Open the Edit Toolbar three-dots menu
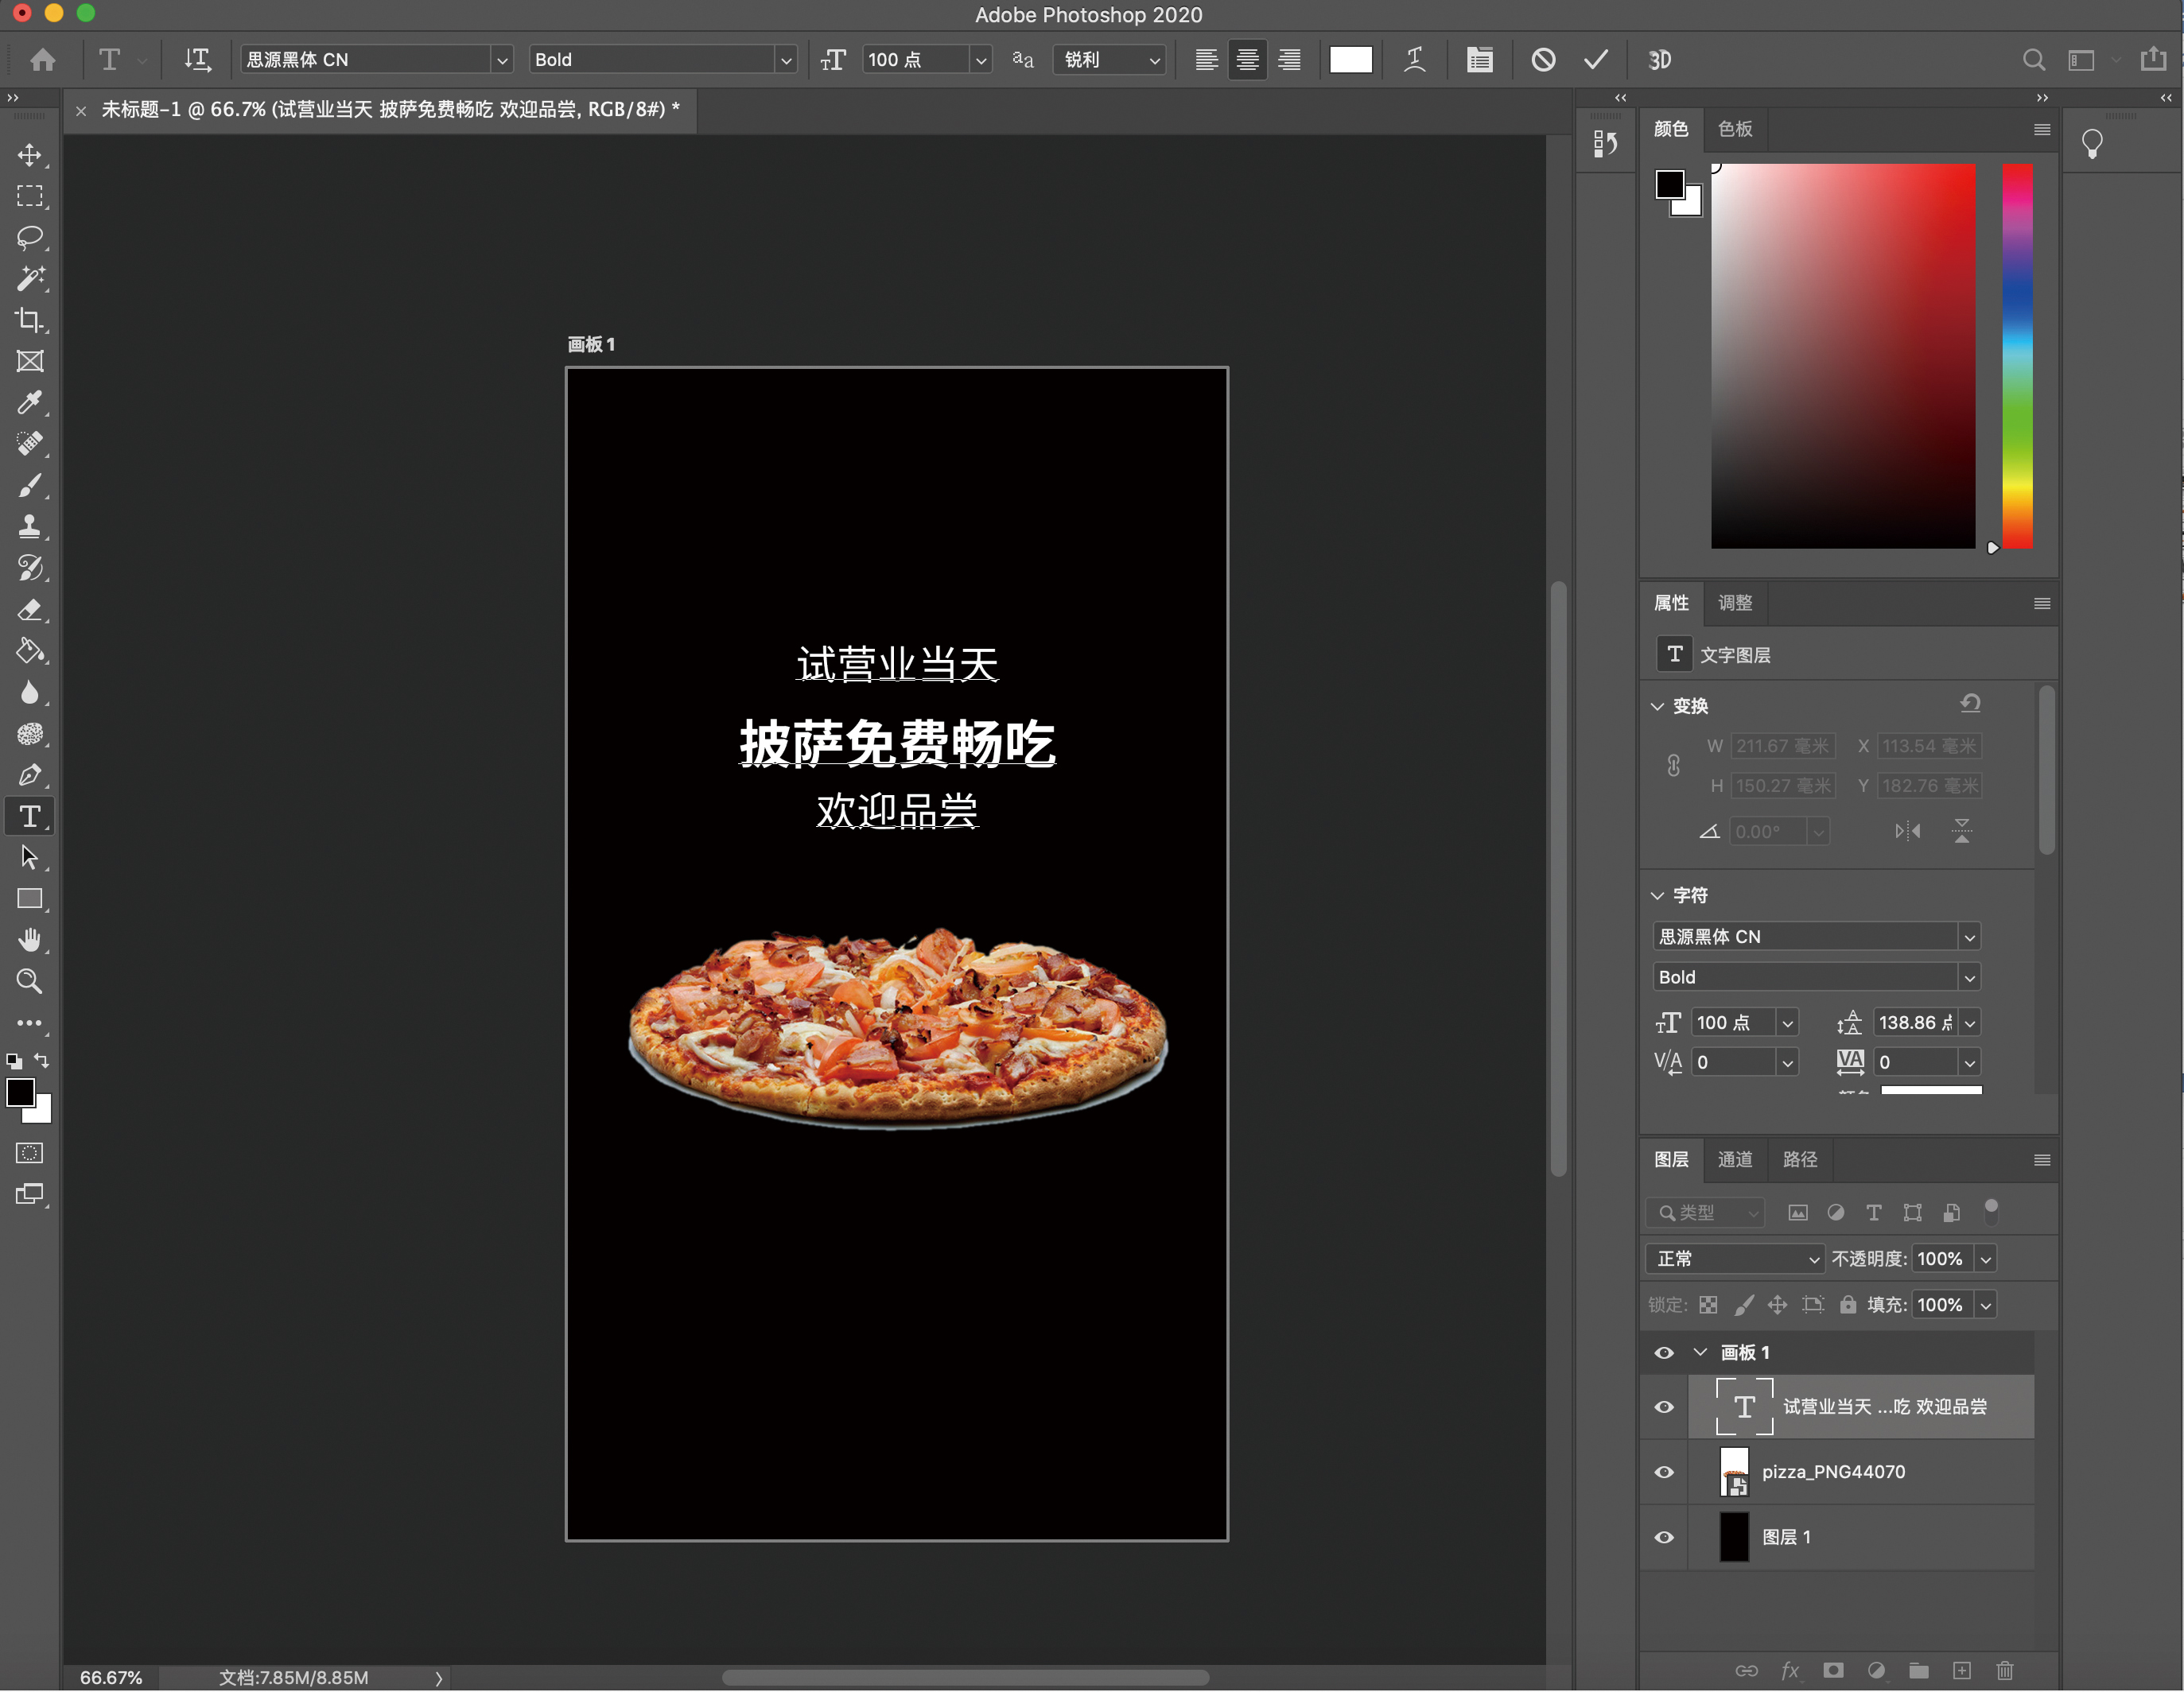The width and height of the screenshot is (2184, 1692). 30,1023
